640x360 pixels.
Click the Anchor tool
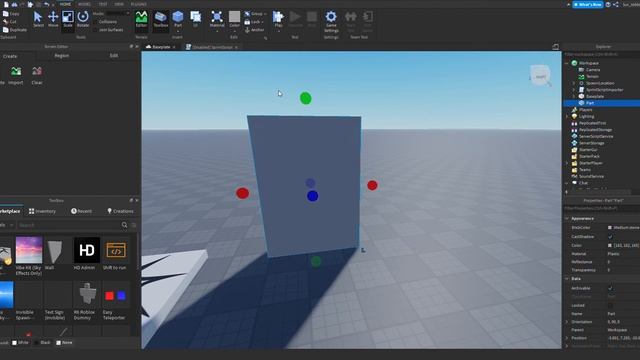point(255,30)
